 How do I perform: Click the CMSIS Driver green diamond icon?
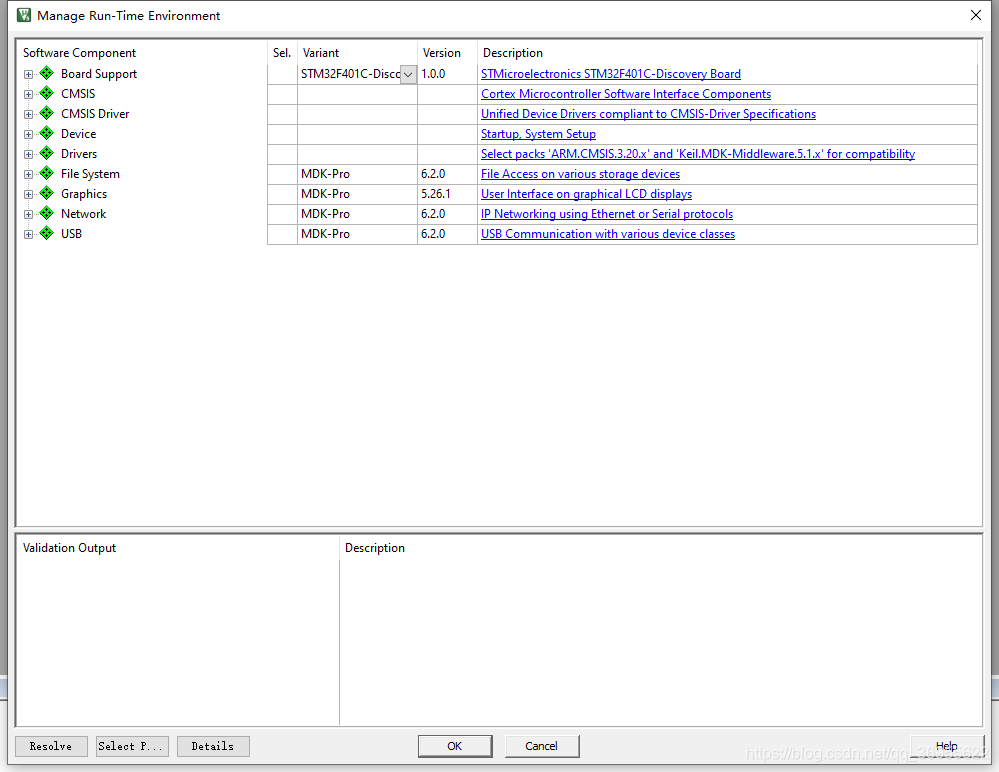[x=47, y=113]
